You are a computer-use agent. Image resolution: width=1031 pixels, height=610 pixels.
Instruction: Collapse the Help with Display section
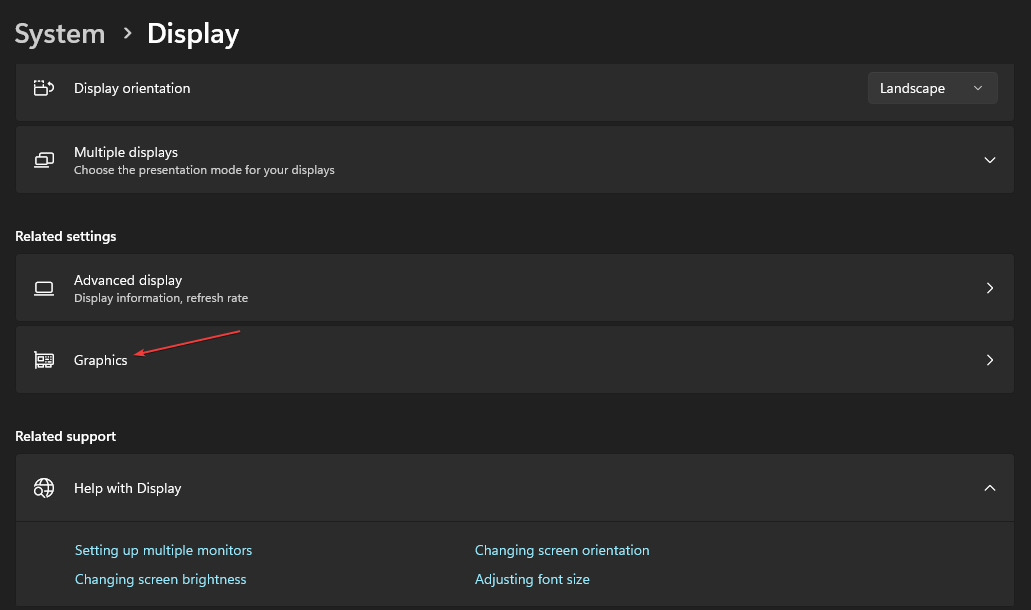click(989, 488)
